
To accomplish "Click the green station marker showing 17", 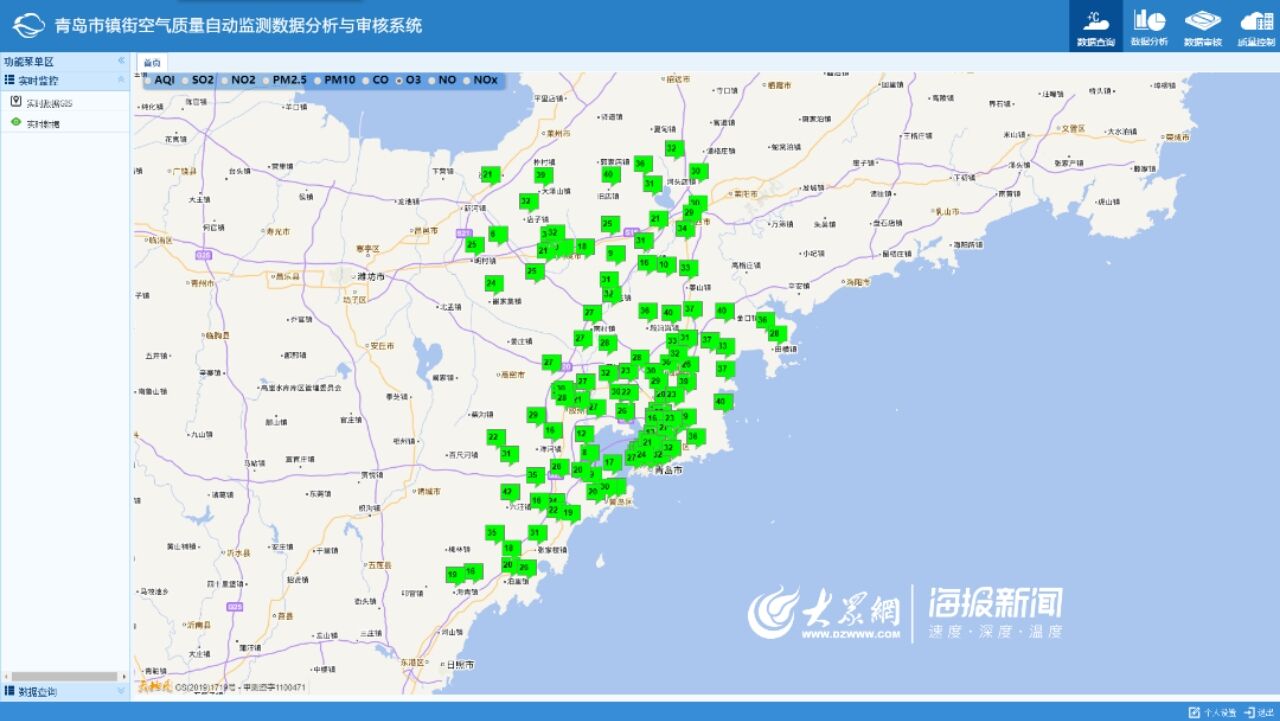I will coord(611,463).
